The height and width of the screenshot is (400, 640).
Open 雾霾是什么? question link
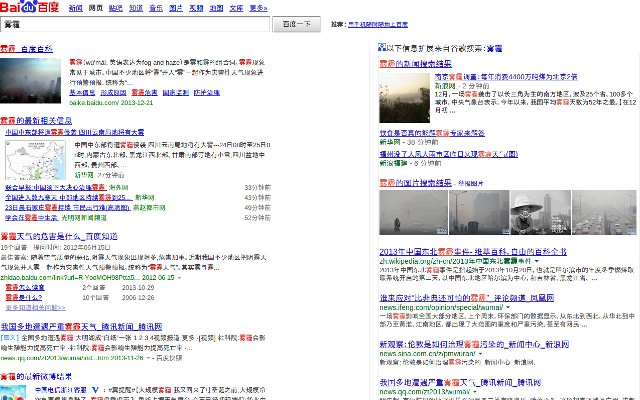pos(24,298)
